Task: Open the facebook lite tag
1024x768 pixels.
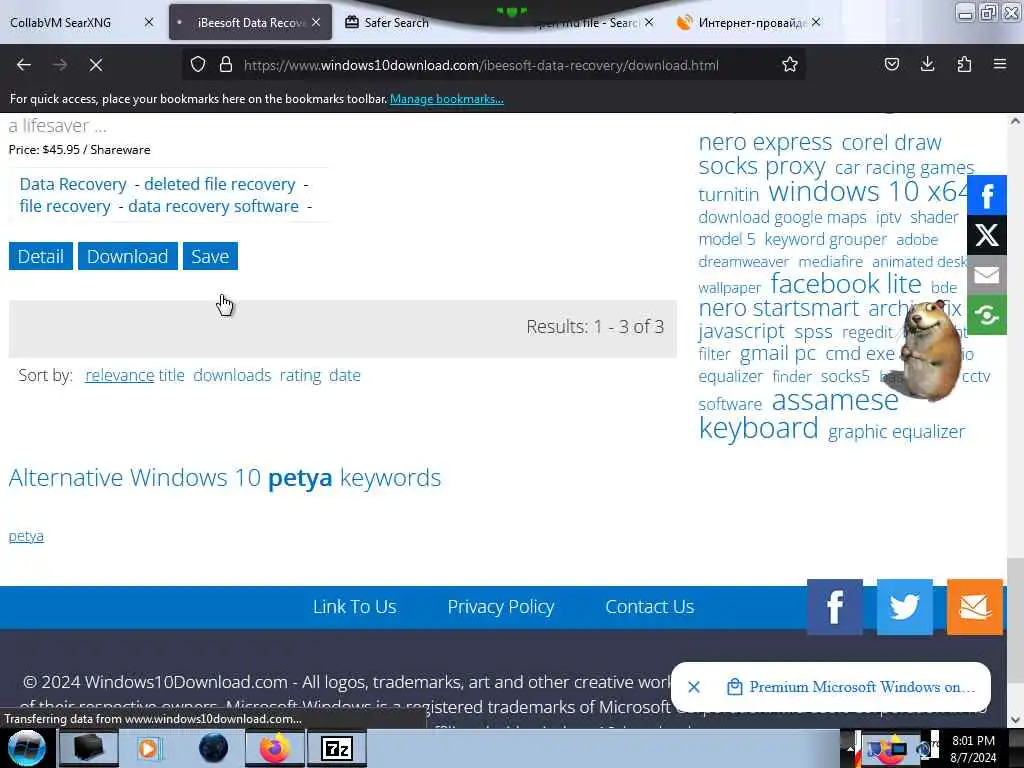Action: pos(846,284)
